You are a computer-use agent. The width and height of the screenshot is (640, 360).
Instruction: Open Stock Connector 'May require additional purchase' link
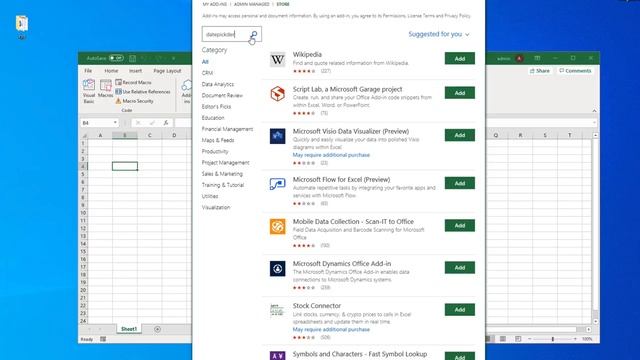pyautogui.click(x=331, y=329)
